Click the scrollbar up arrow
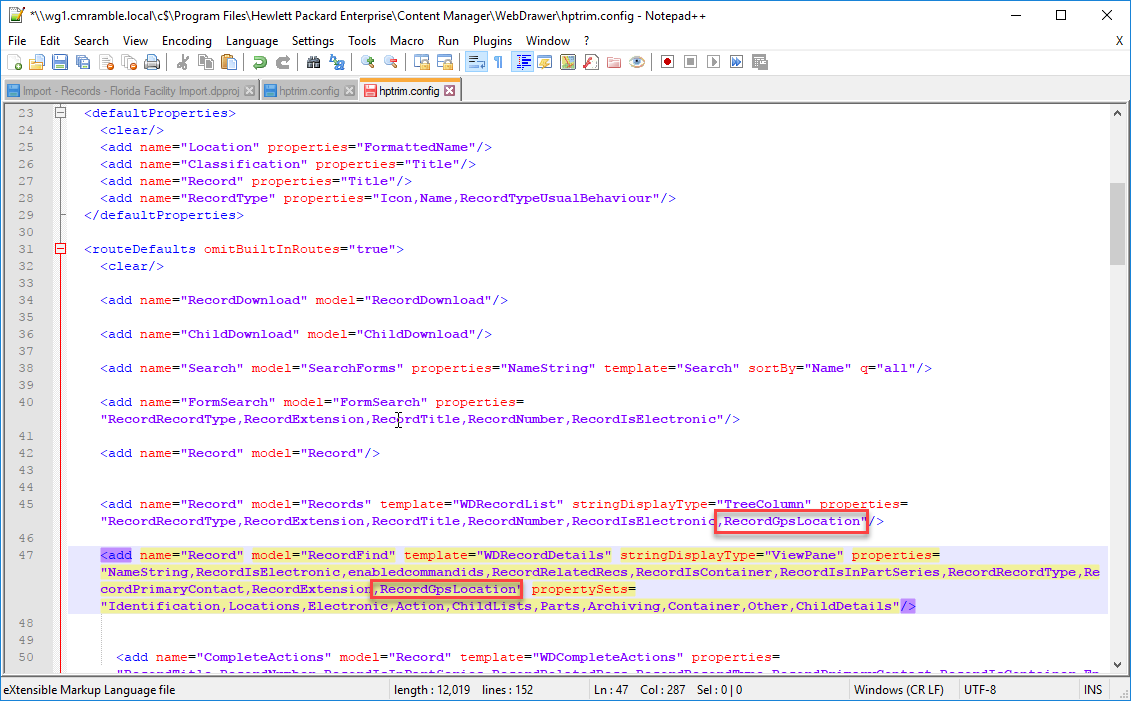 pyautogui.click(x=1117, y=113)
